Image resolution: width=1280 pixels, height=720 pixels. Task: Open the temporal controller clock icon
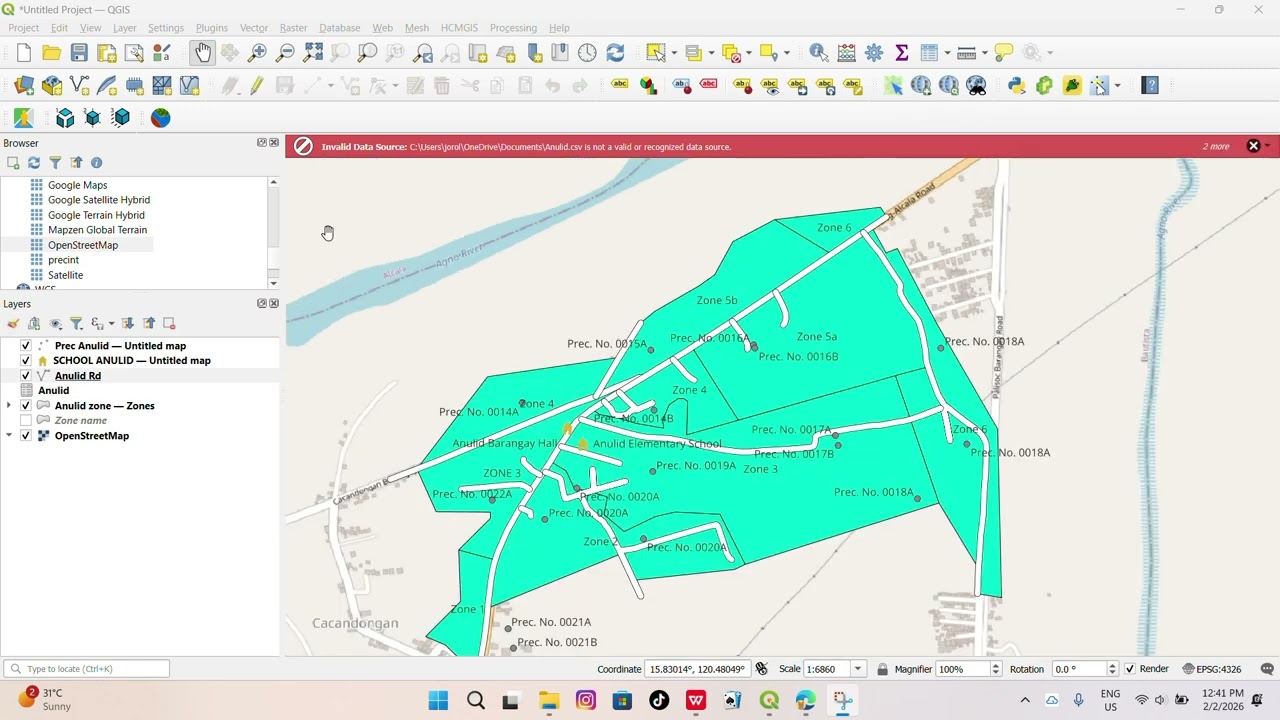click(587, 53)
